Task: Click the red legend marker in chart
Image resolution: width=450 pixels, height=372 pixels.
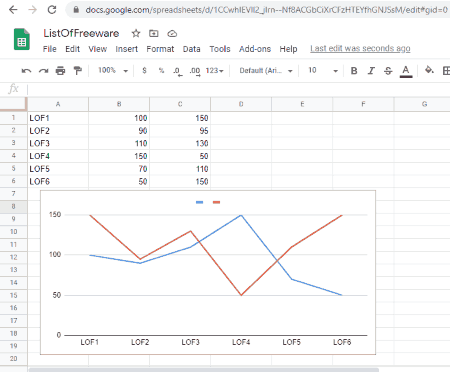Action: pos(216,202)
